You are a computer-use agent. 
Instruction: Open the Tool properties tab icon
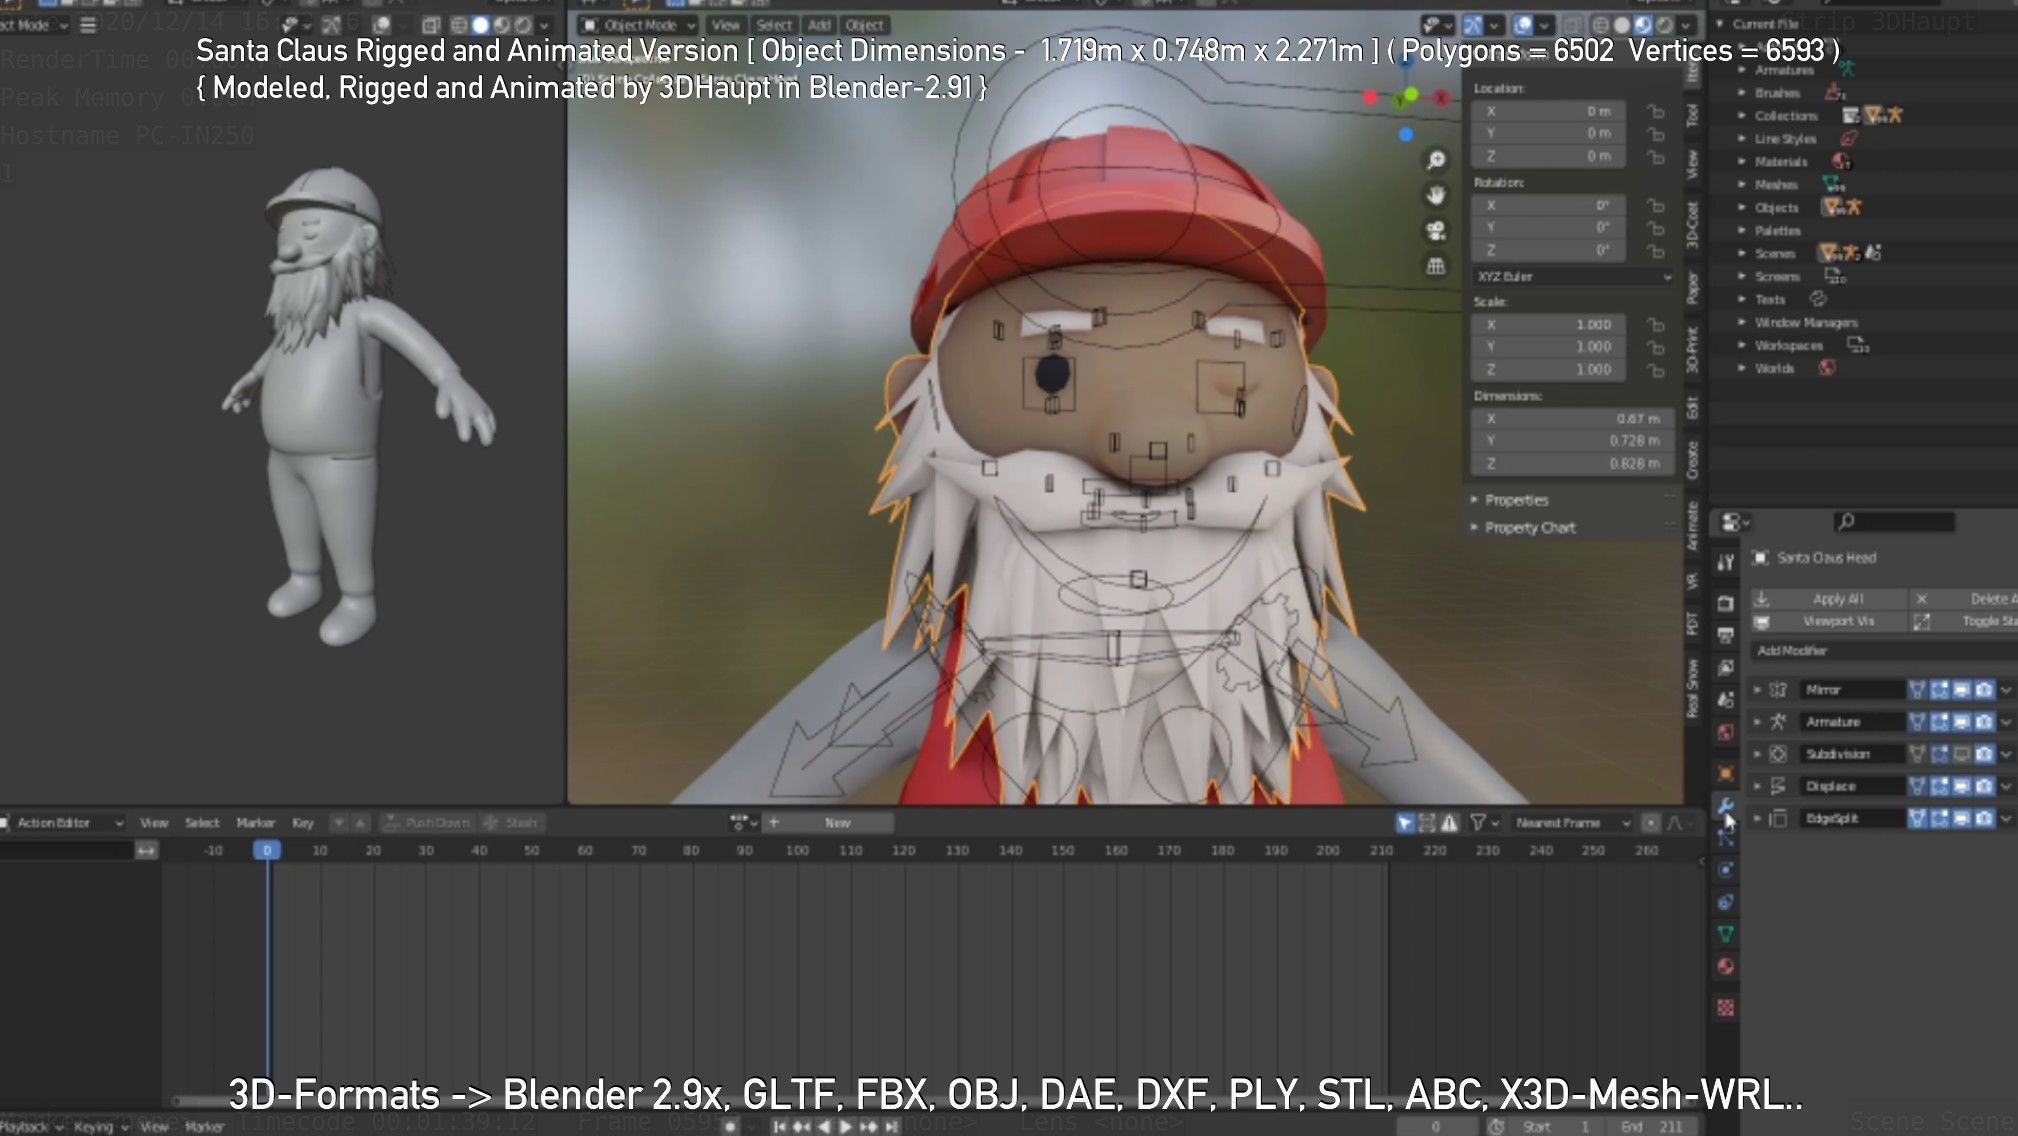pyautogui.click(x=1725, y=563)
